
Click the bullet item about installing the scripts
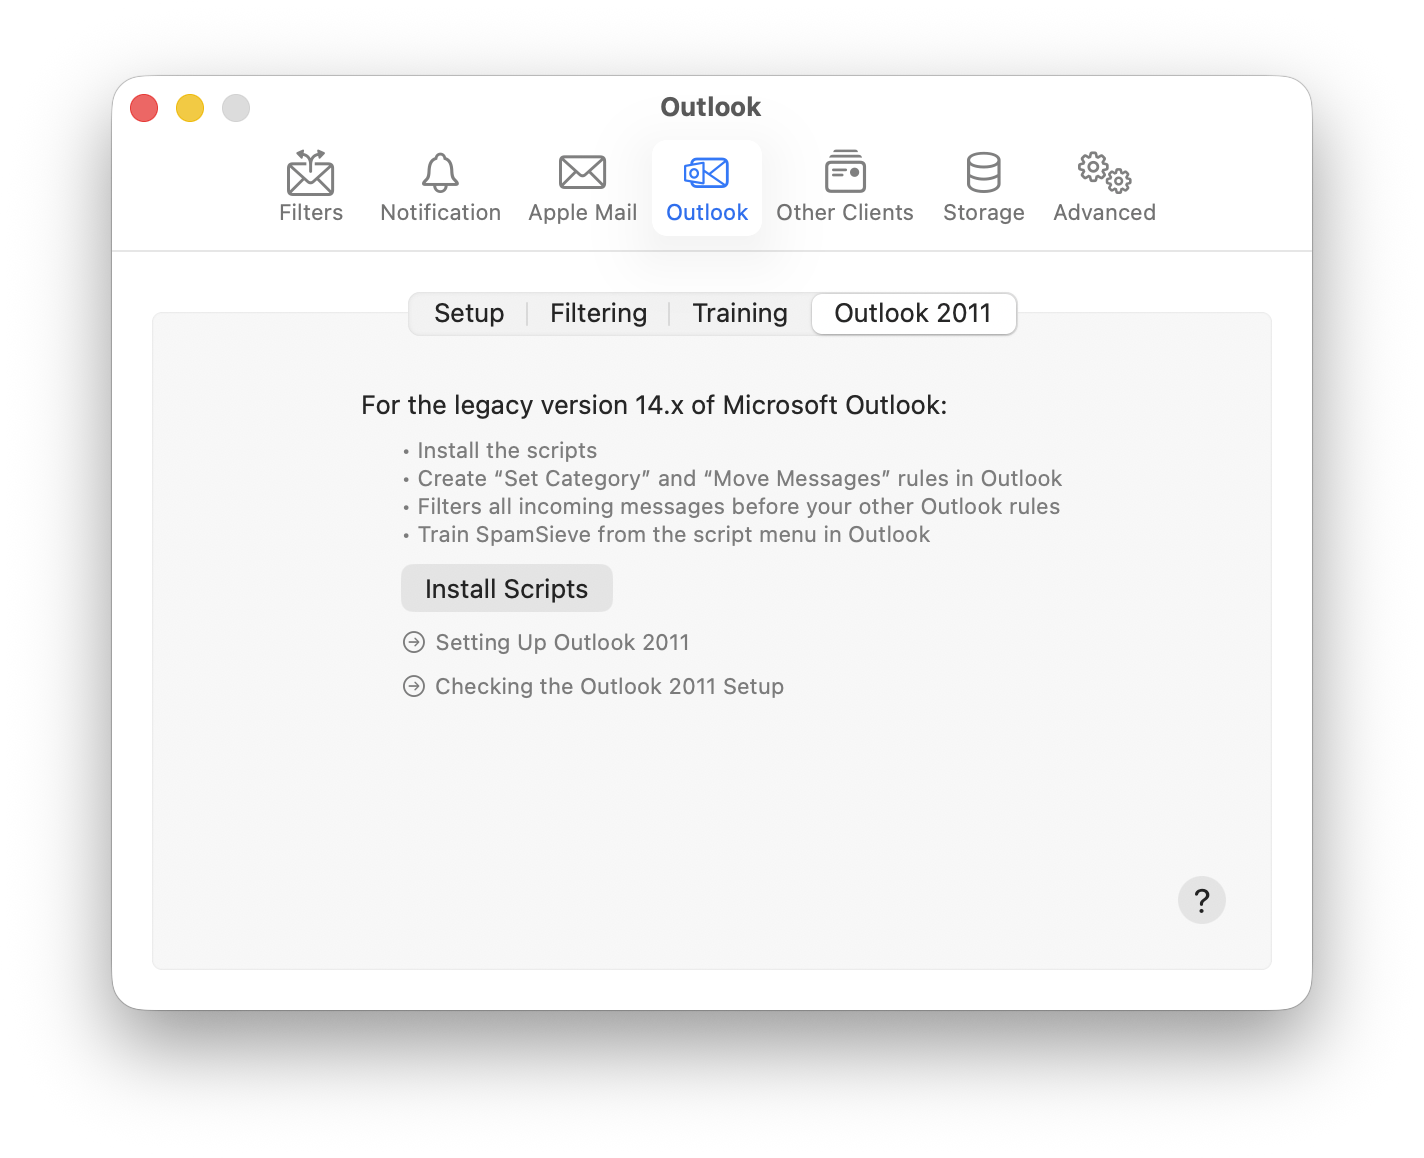[506, 450]
